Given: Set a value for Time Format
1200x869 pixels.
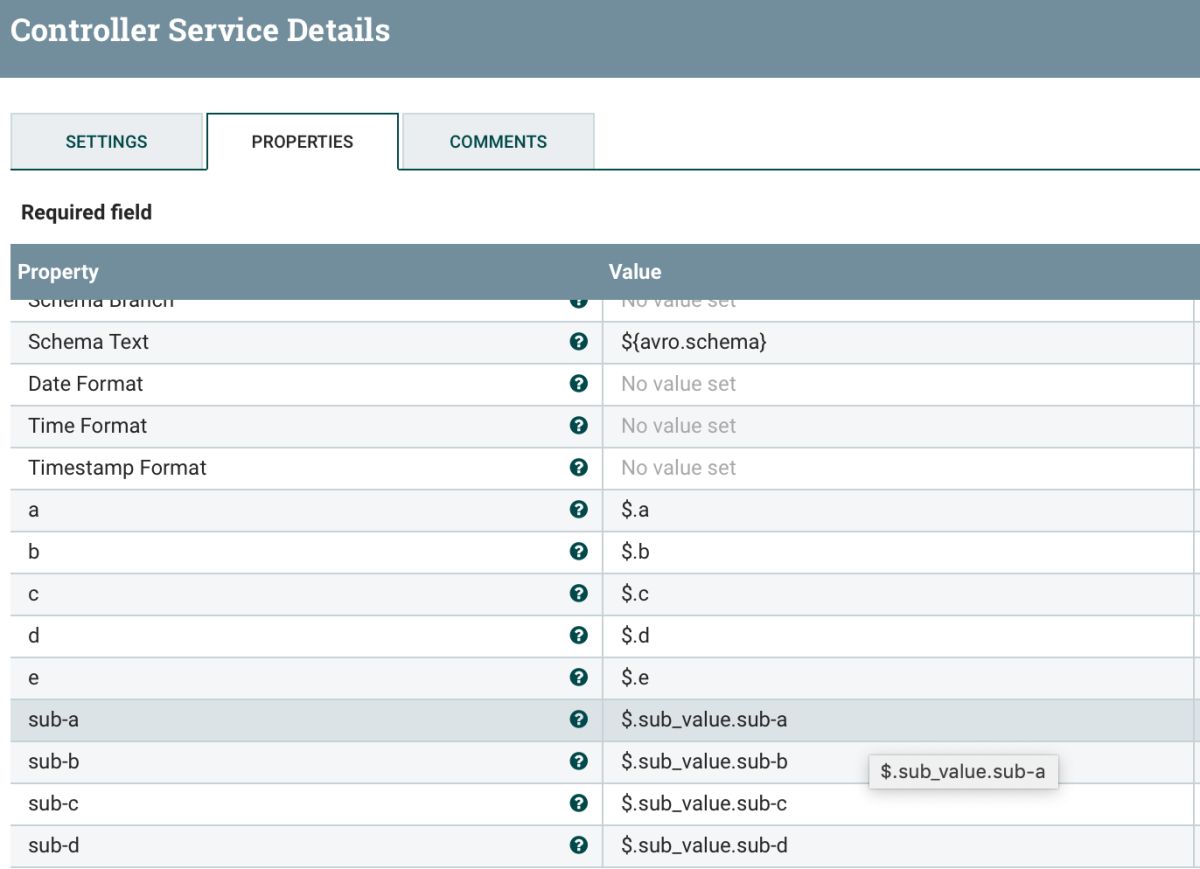Looking at the screenshot, I should pyautogui.click(x=898, y=426).
